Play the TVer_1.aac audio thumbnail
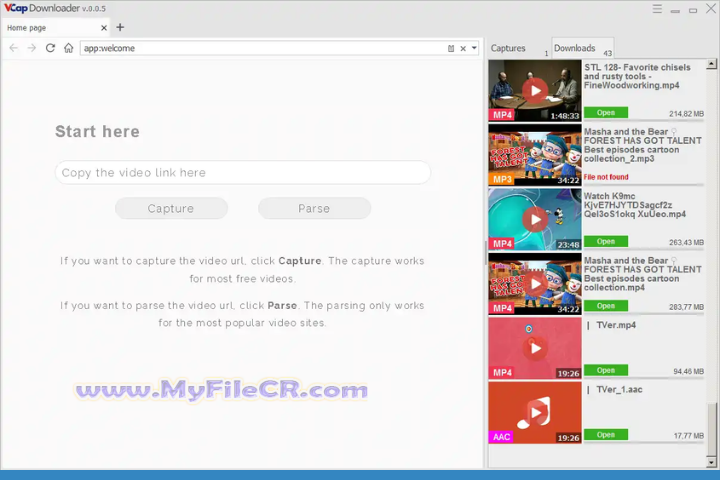 (x=535, y=412)
